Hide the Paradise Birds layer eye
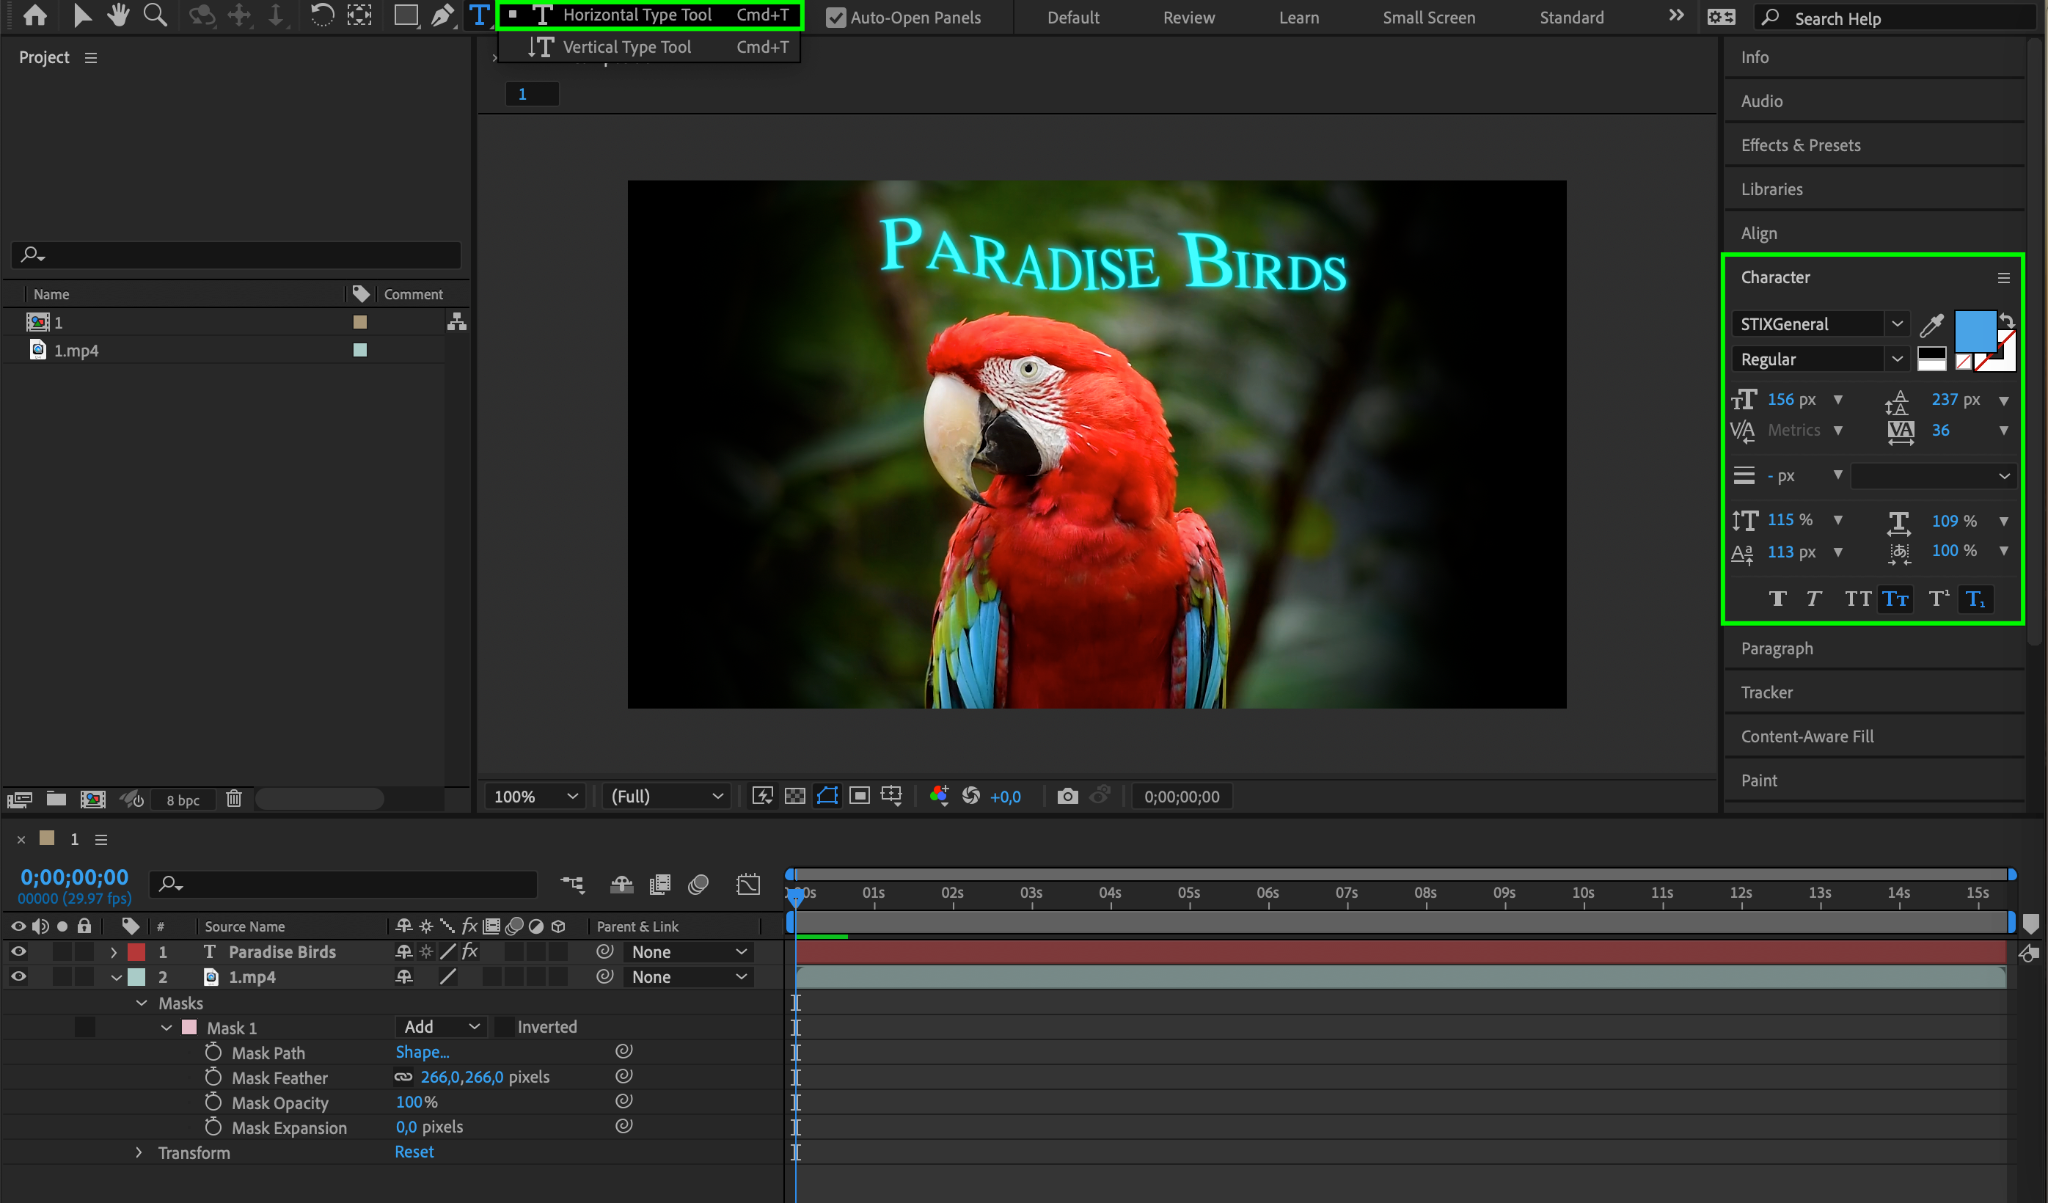The height and width of the screenshot is (1203, 2048). [x=18, y=952]
